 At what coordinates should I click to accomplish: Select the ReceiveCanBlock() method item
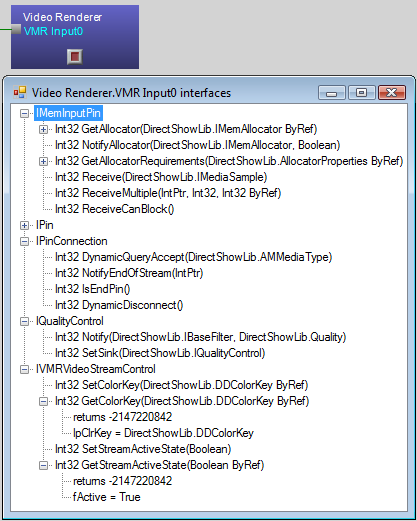[115, 209]
